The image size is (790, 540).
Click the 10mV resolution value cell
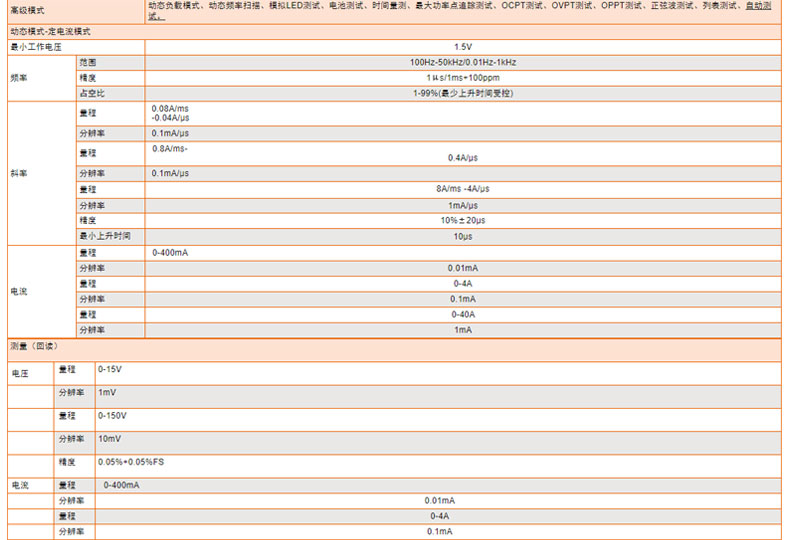(109, 438)
